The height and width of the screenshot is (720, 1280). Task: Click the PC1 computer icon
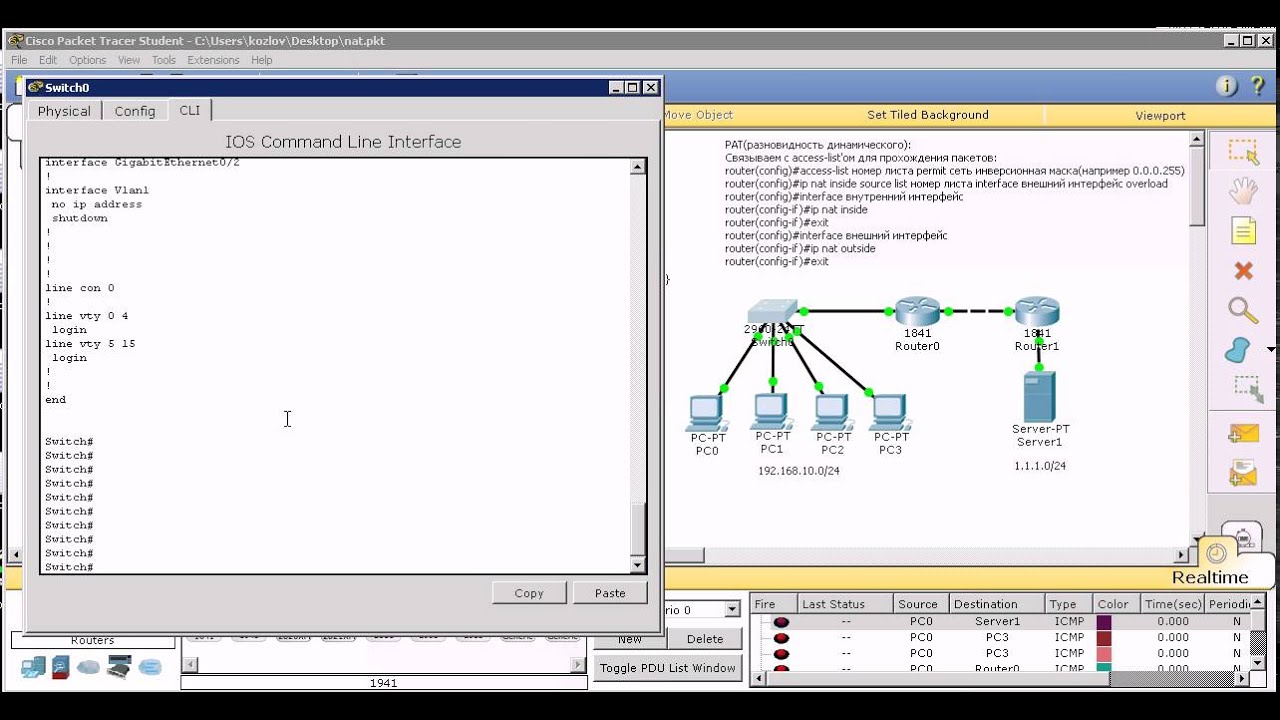770,410
